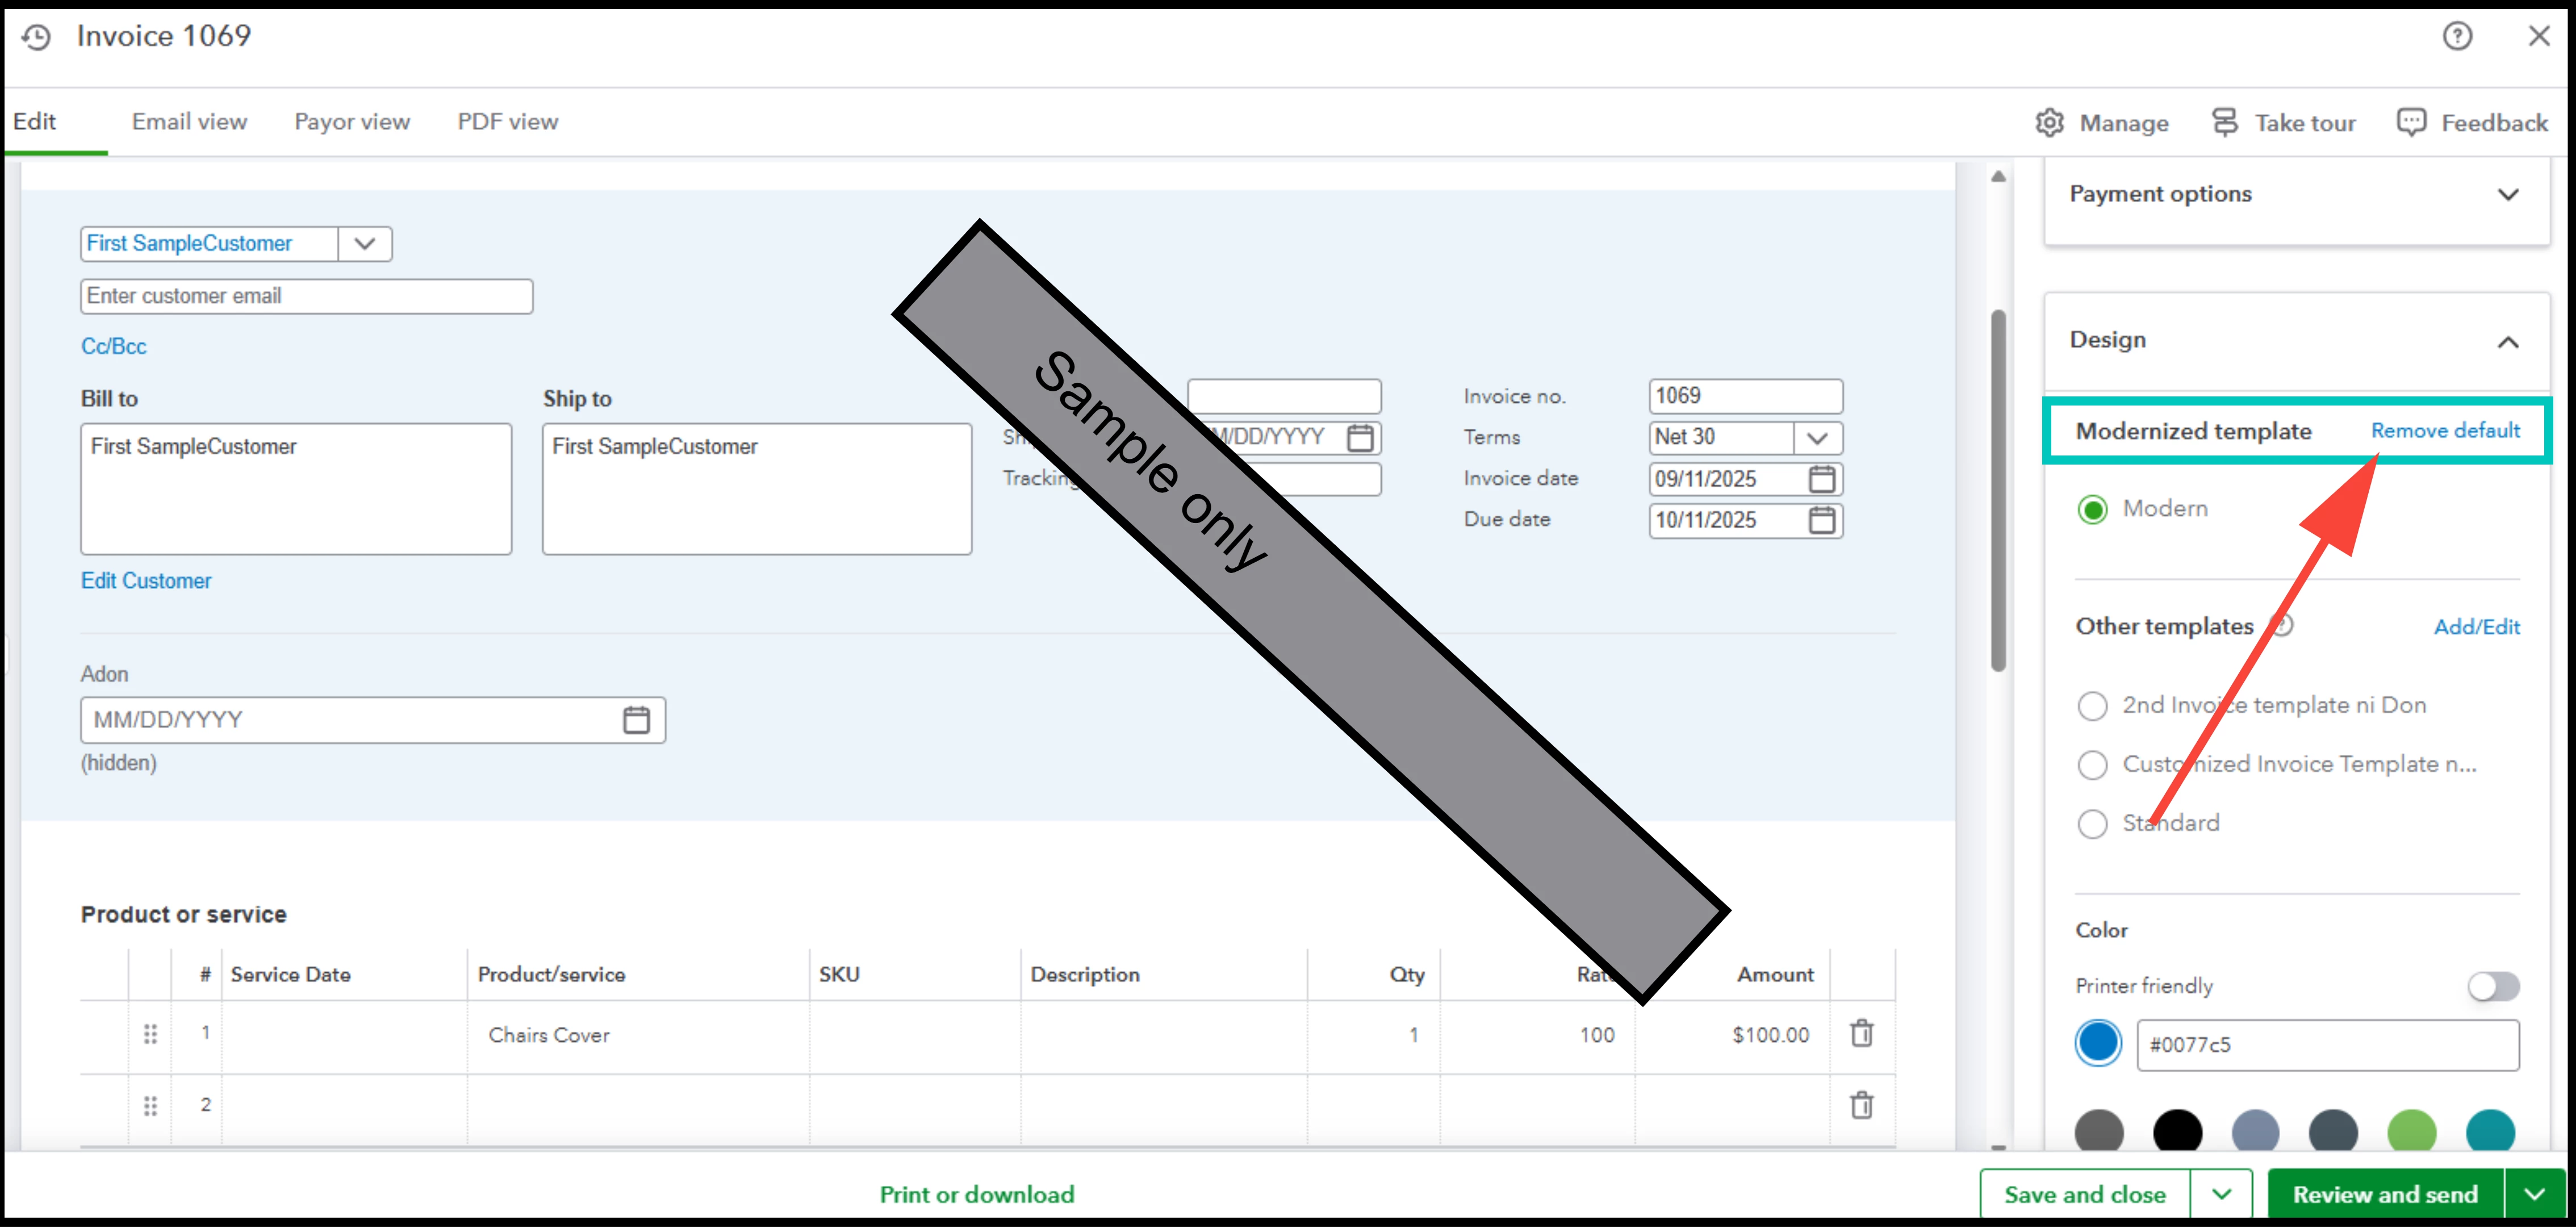Image resolution: width=2576 pixels, height=1229 pixels.
Task: Click Add/Edit templates link
Action: coord(2476,627)
